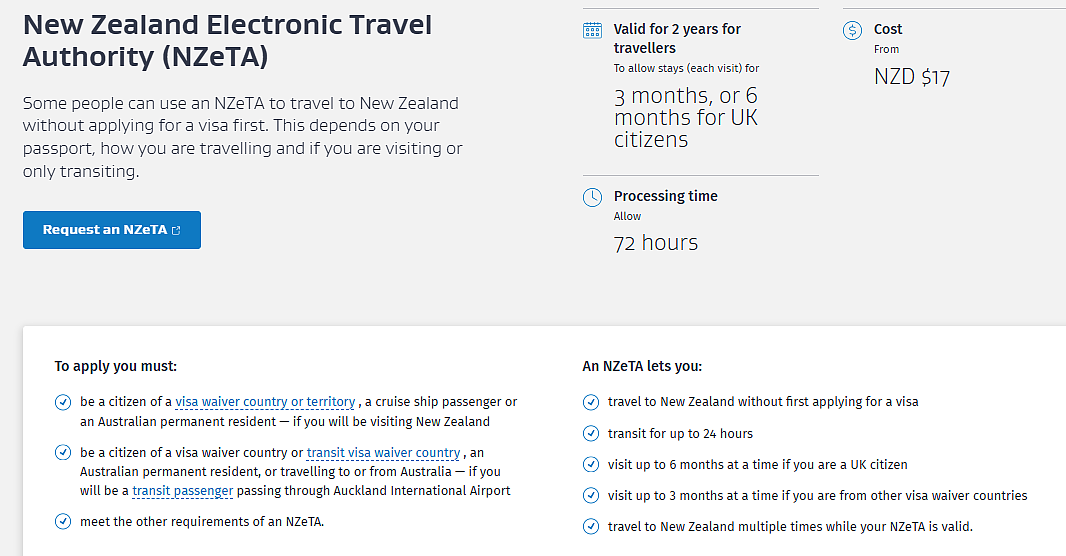1066x556 pixels.
Task: Open the Request an NZeTA button
Action: click(x=111, y=230)
